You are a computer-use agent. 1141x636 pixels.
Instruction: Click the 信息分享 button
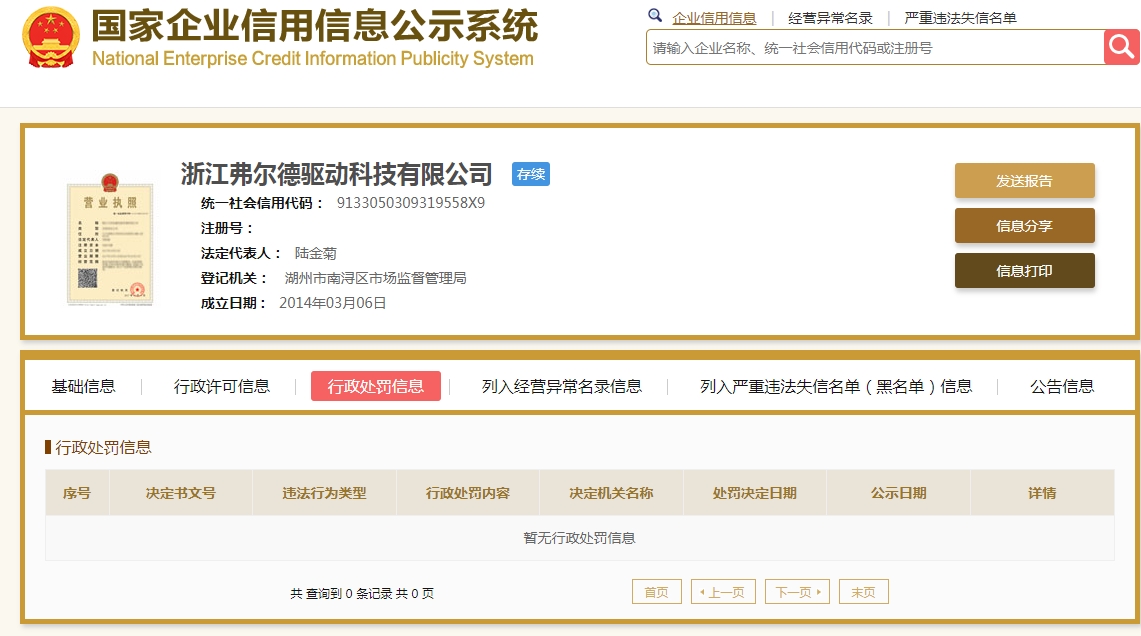point(1025,226)
